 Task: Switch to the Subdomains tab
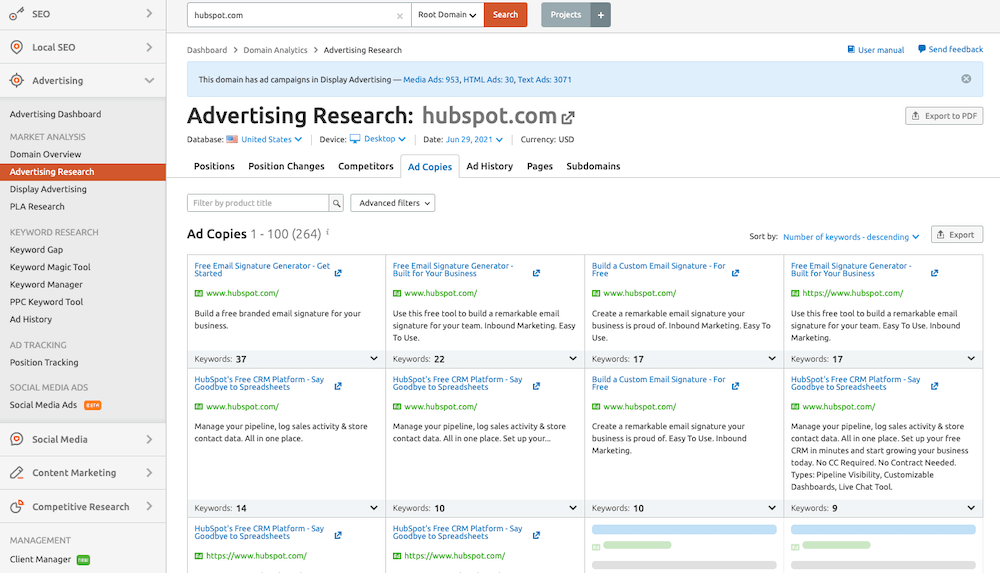coord(593,166)
